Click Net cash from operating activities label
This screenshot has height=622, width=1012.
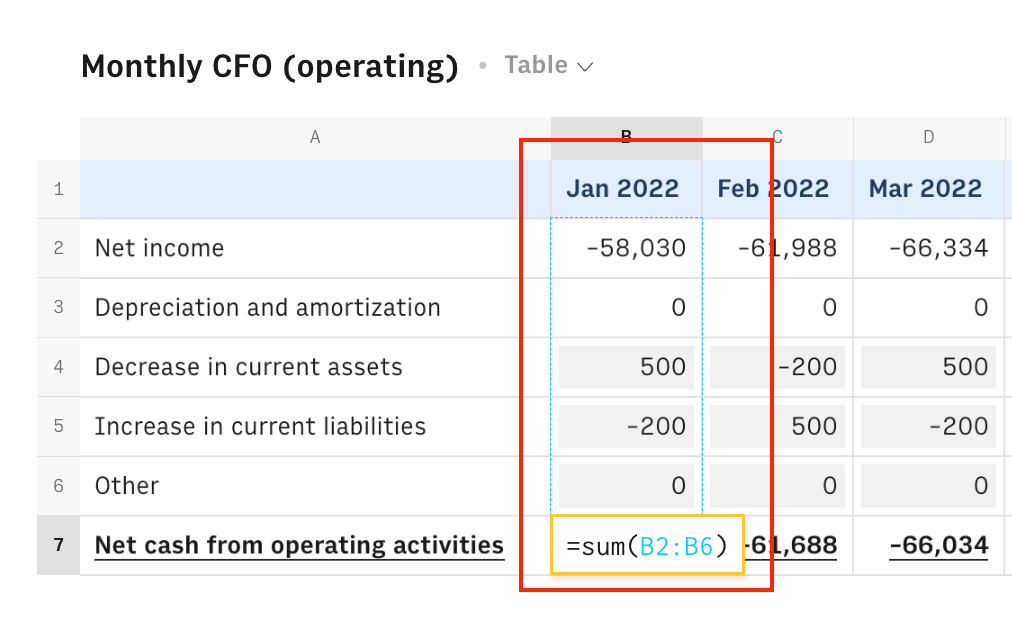pyautogui.click(x=299, y=545)
